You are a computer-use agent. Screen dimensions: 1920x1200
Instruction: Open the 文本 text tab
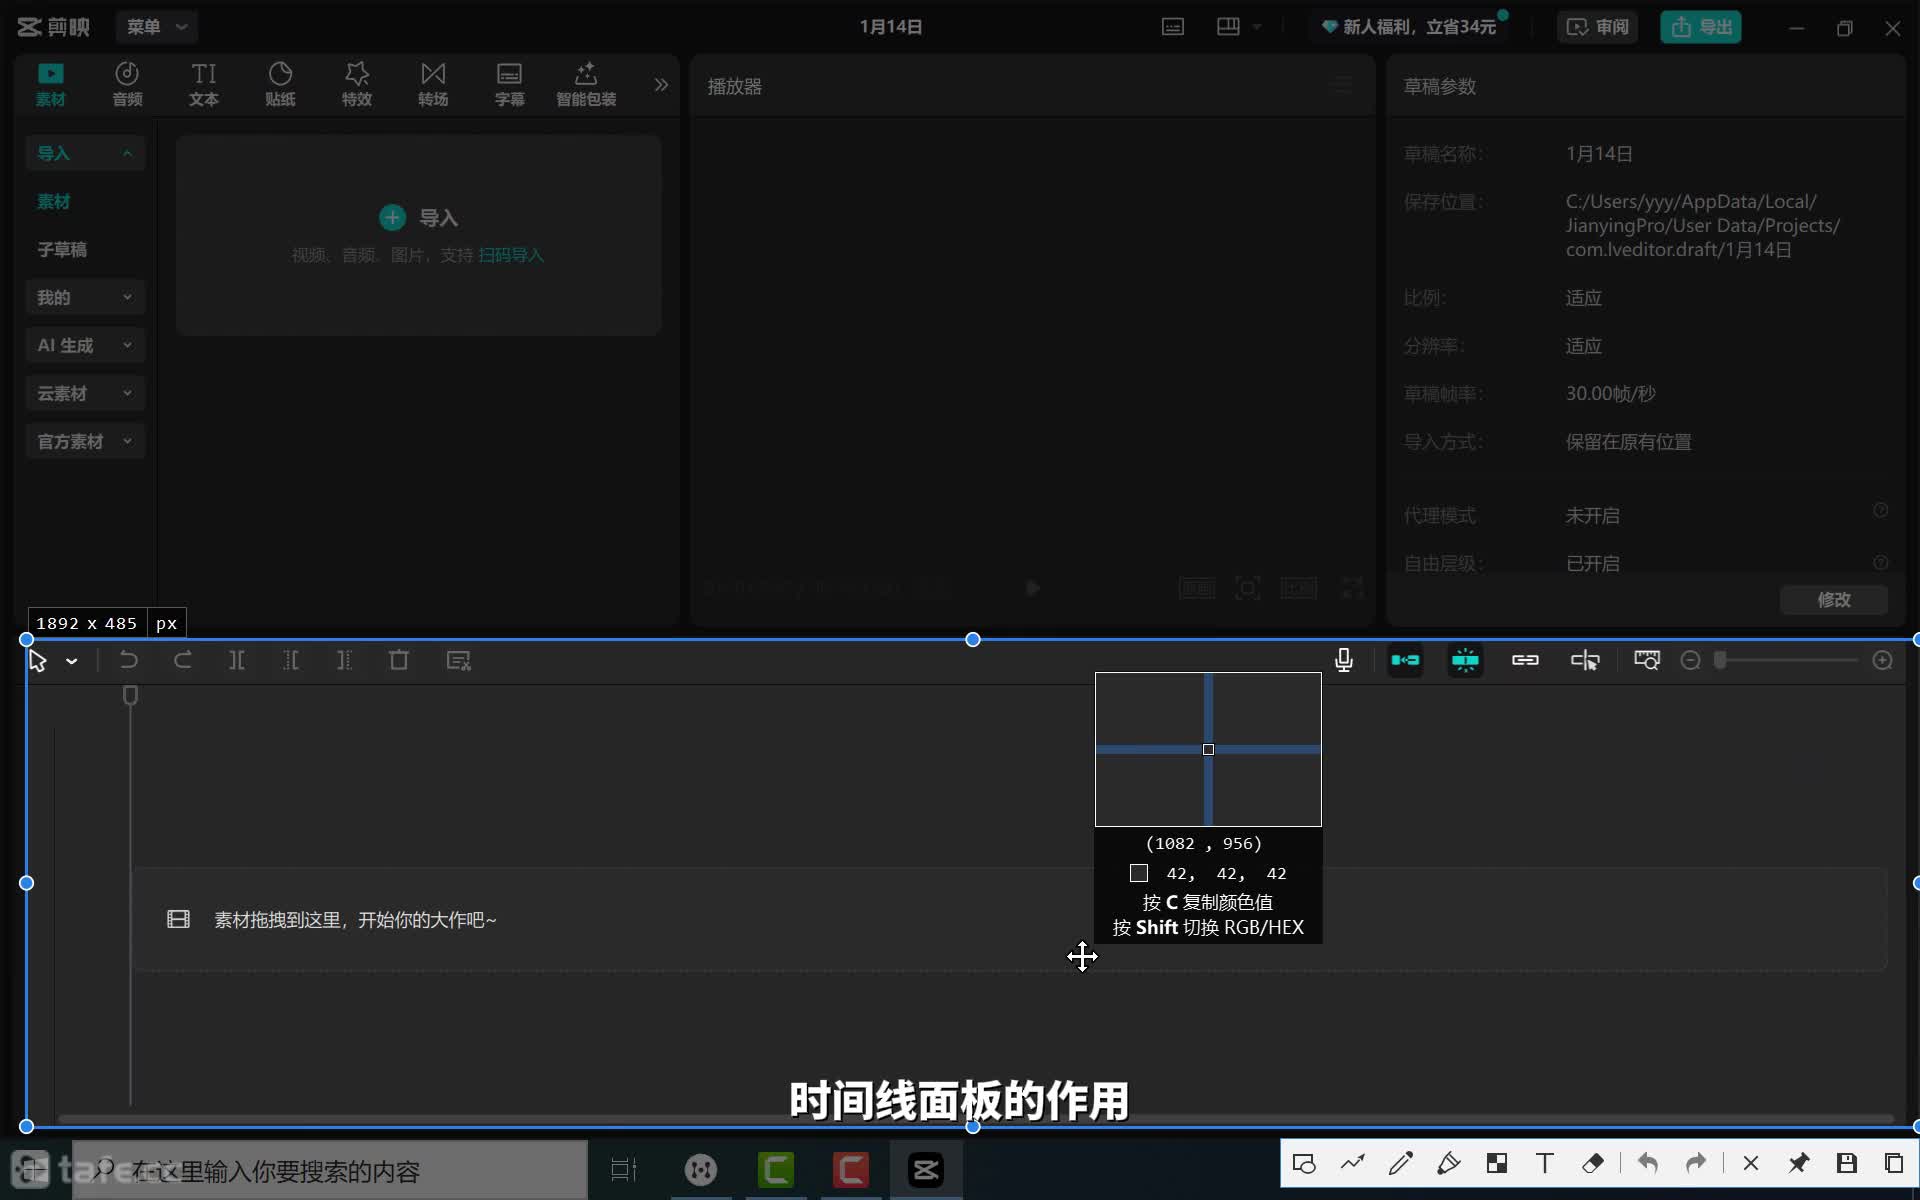204,85
